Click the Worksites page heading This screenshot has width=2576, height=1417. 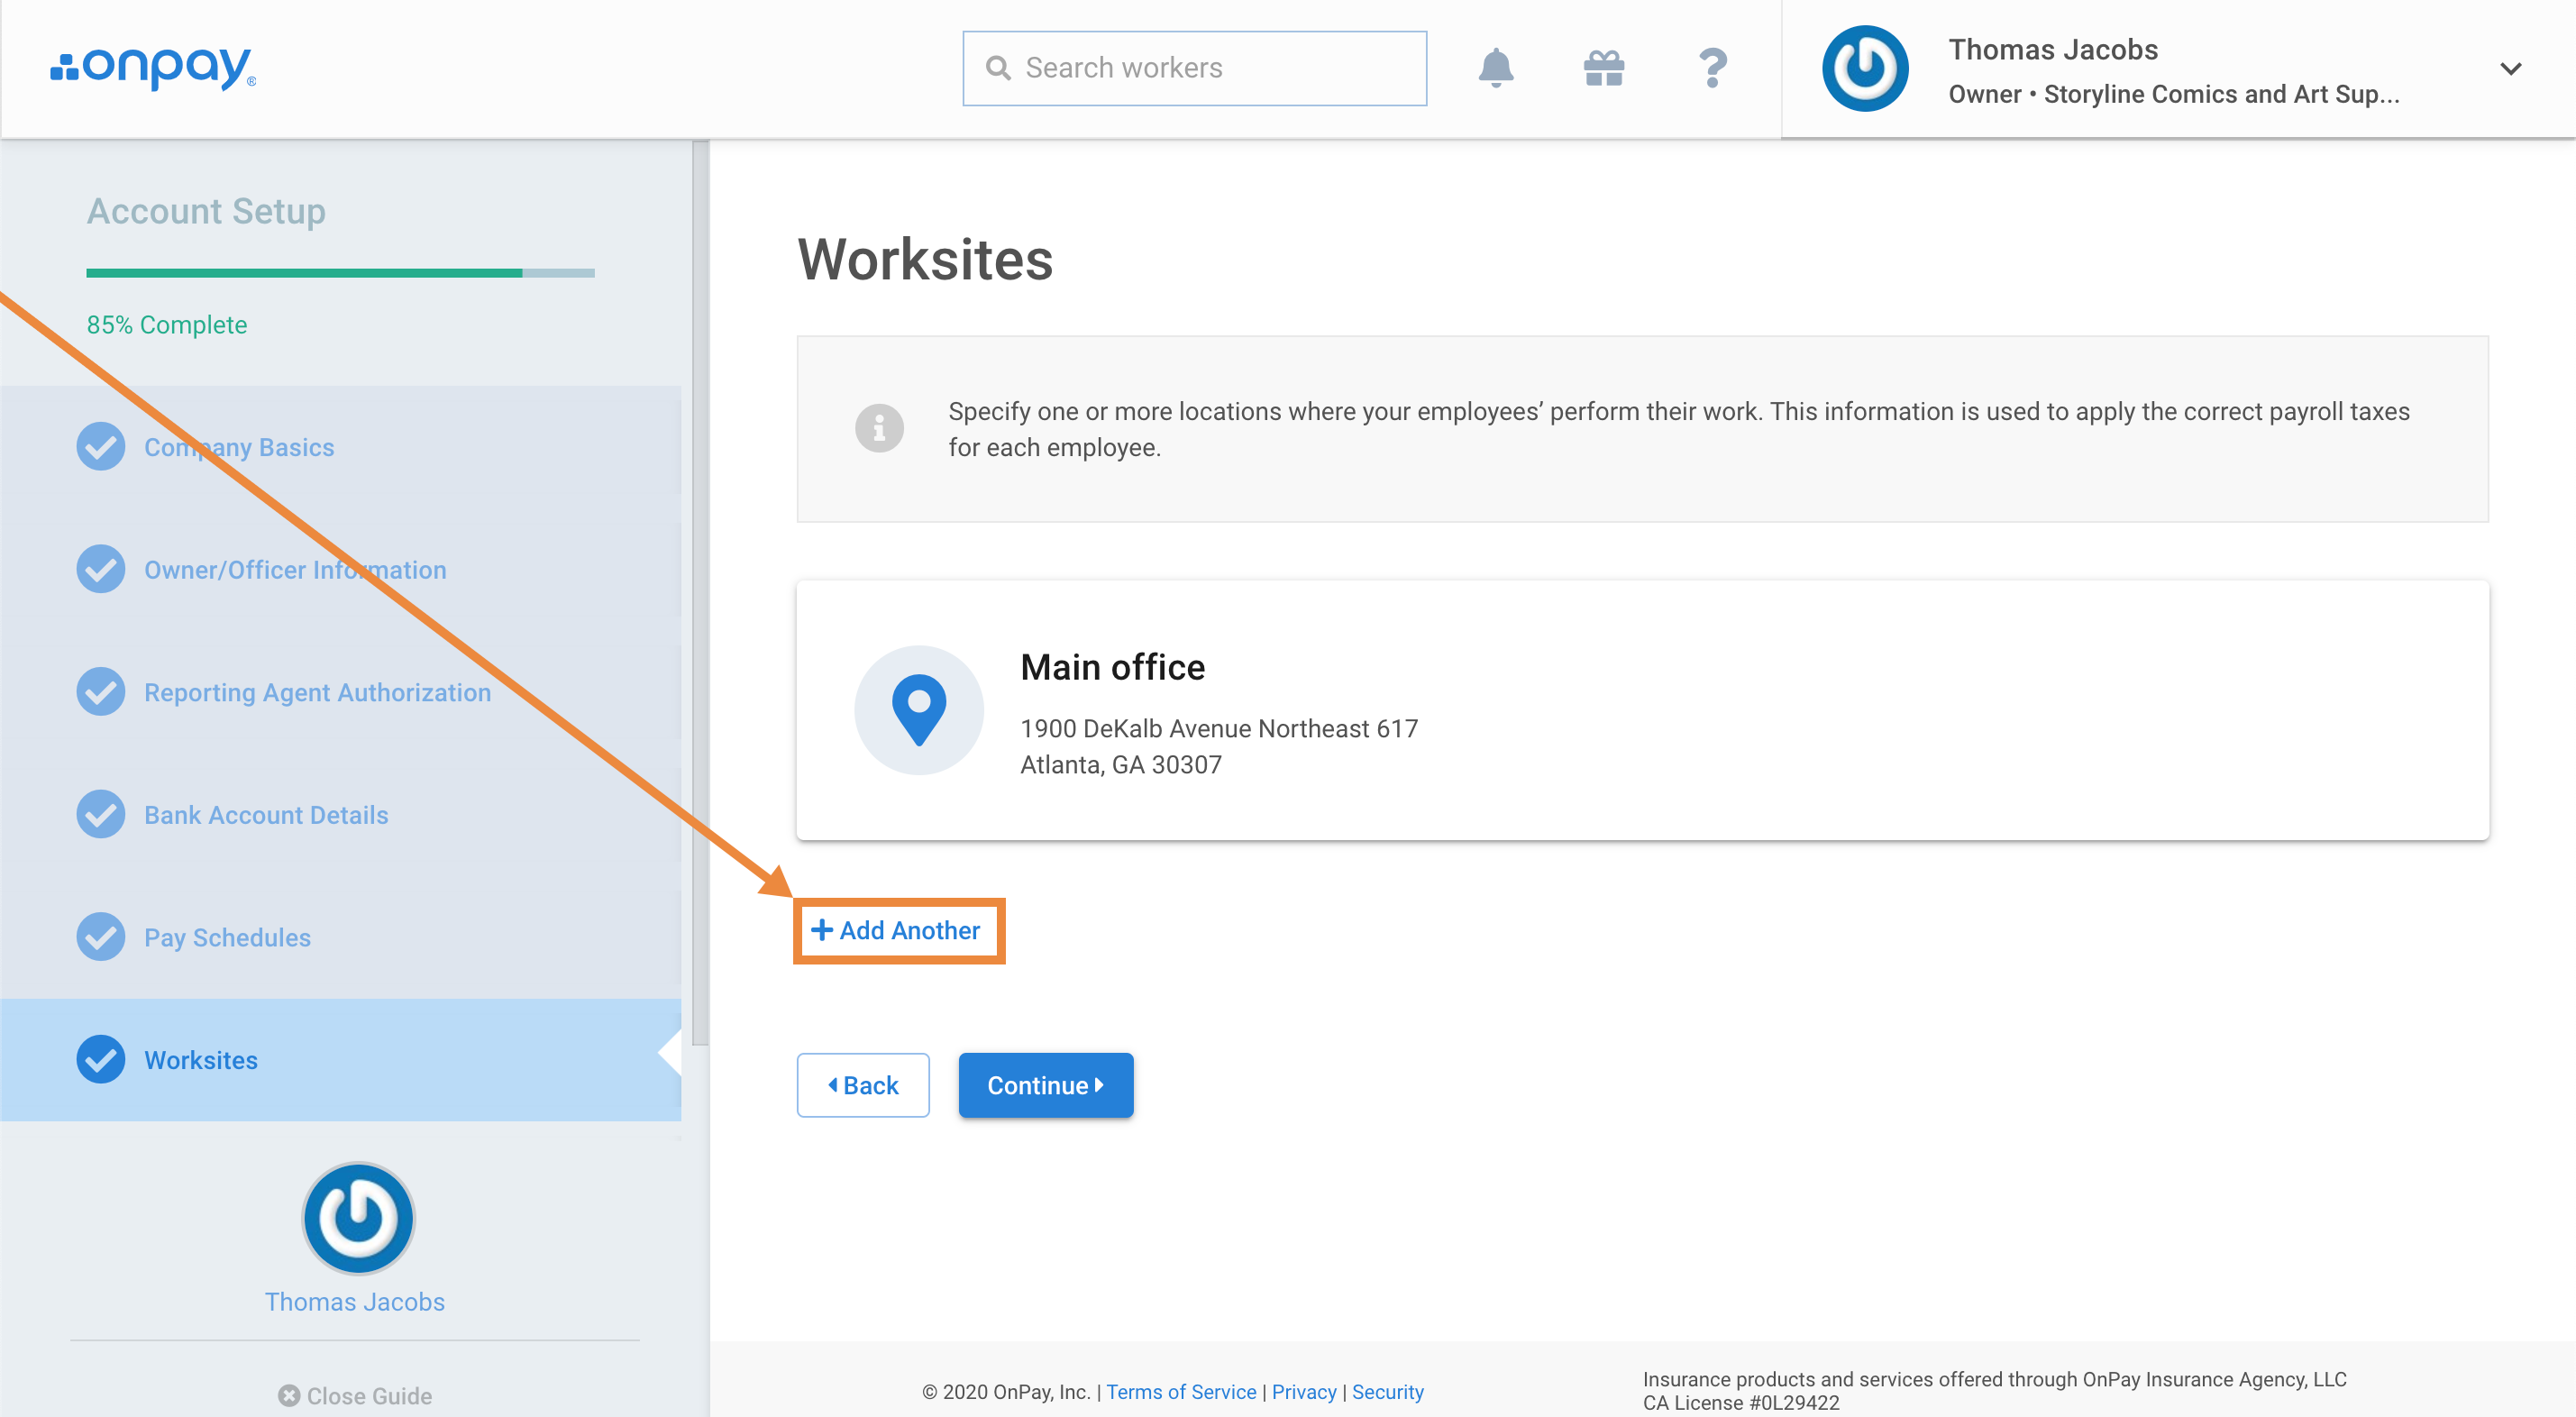(x=925, y=260)
